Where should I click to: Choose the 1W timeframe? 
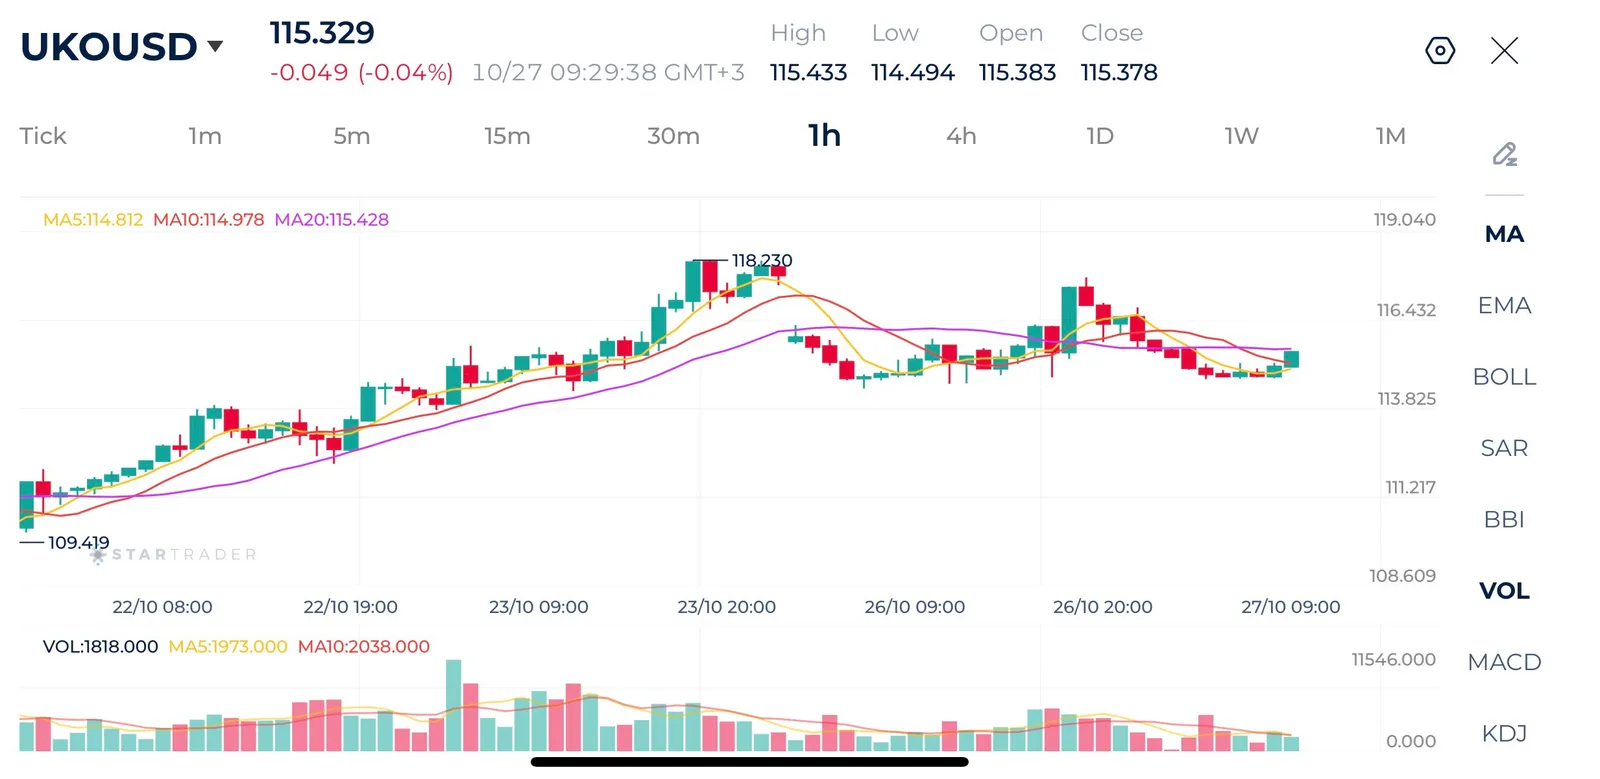tap(1241, 136)
